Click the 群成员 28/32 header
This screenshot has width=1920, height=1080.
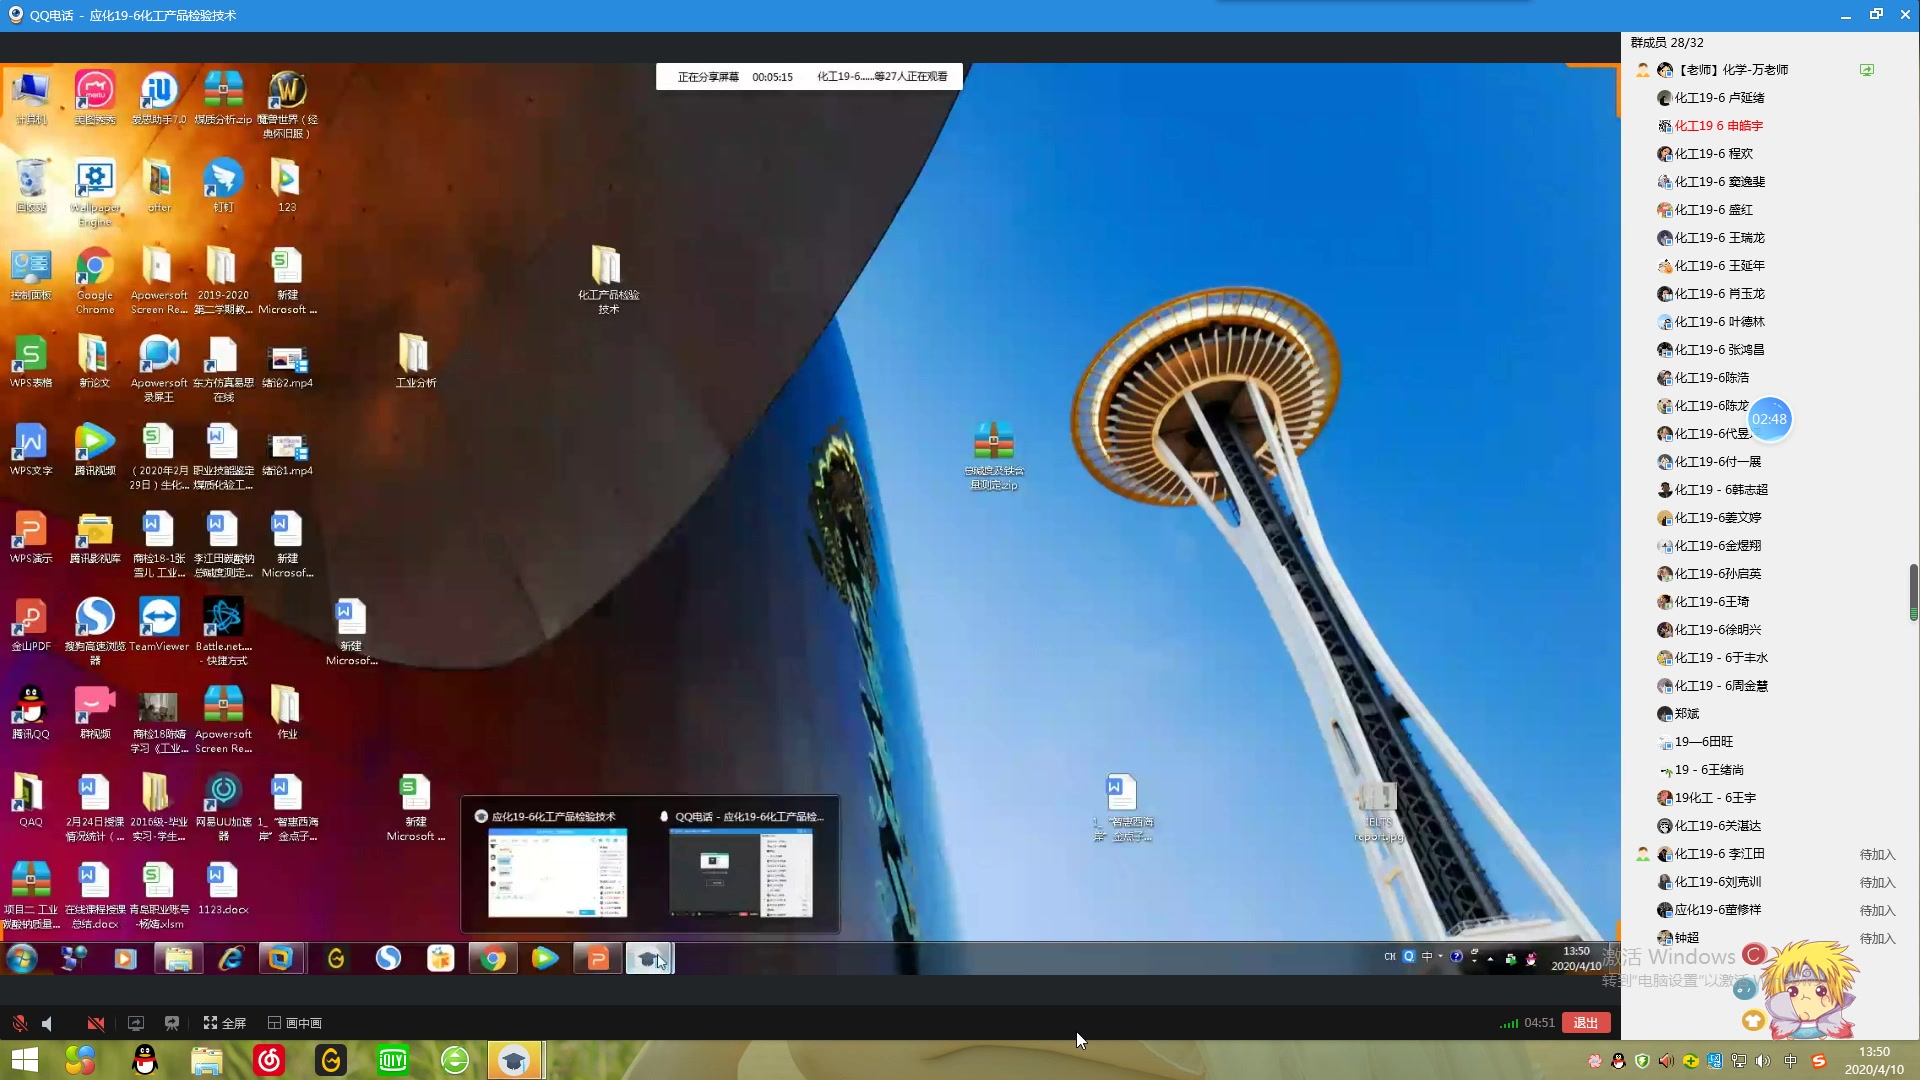click(x=1667, y=42)
